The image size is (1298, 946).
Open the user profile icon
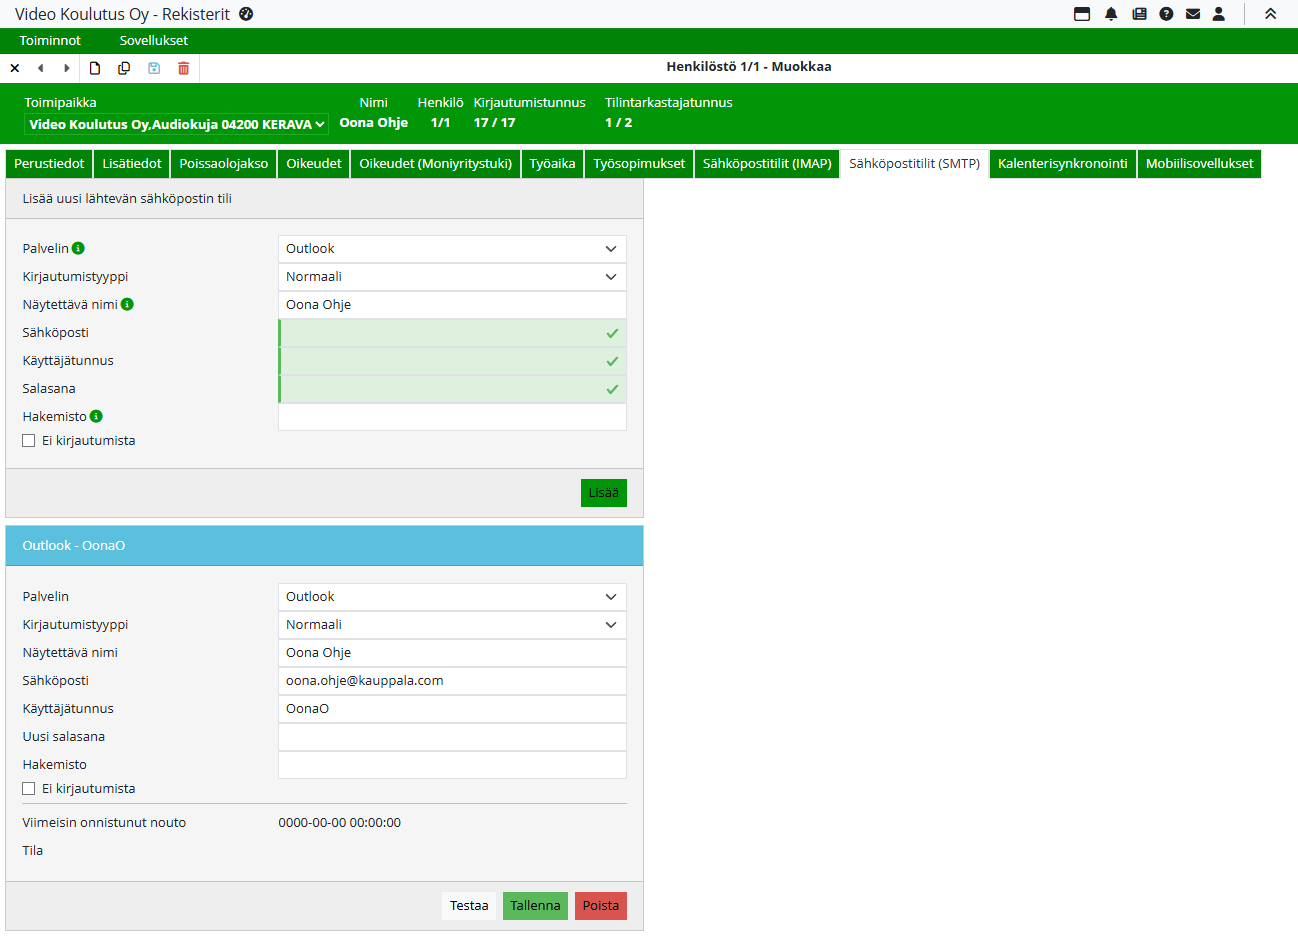pyautogui.click(x=1219, y=14)
